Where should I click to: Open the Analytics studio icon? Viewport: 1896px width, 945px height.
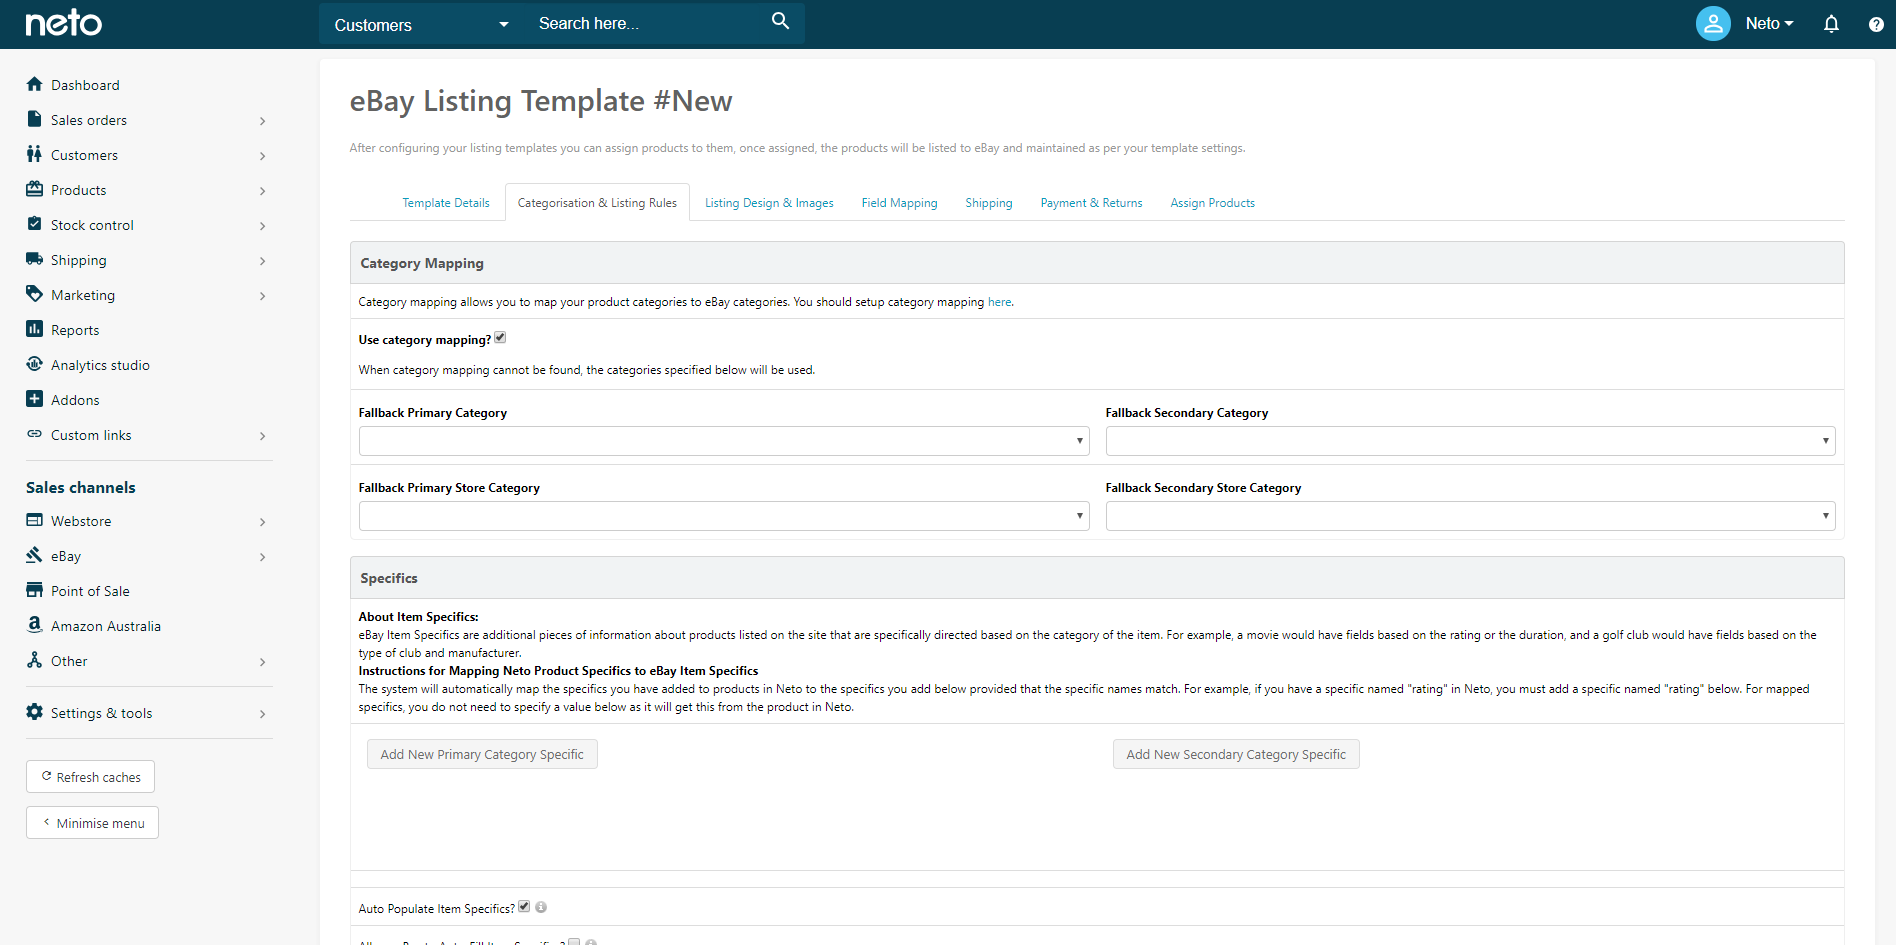(35, 364)
